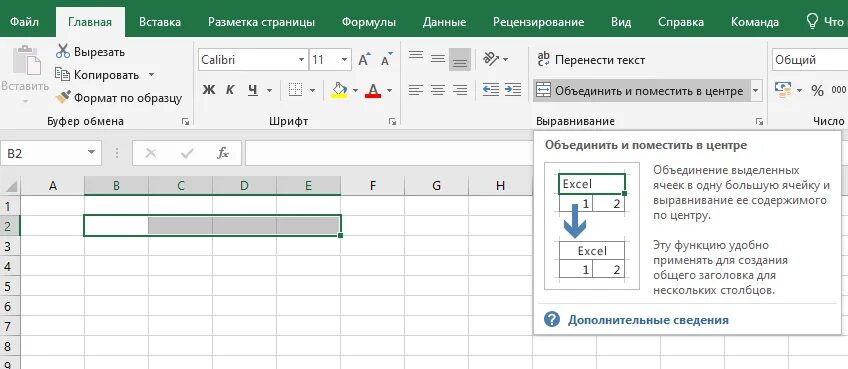The height and width of the screenshot is (369, 848).
Task: Toggle bottom vertical alignment
Action: click(460, 60)
